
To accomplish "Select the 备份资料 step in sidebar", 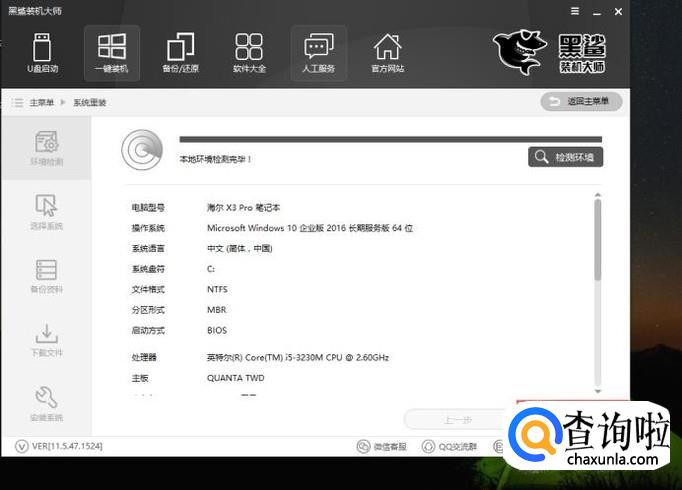I will [x=46, y=276].
